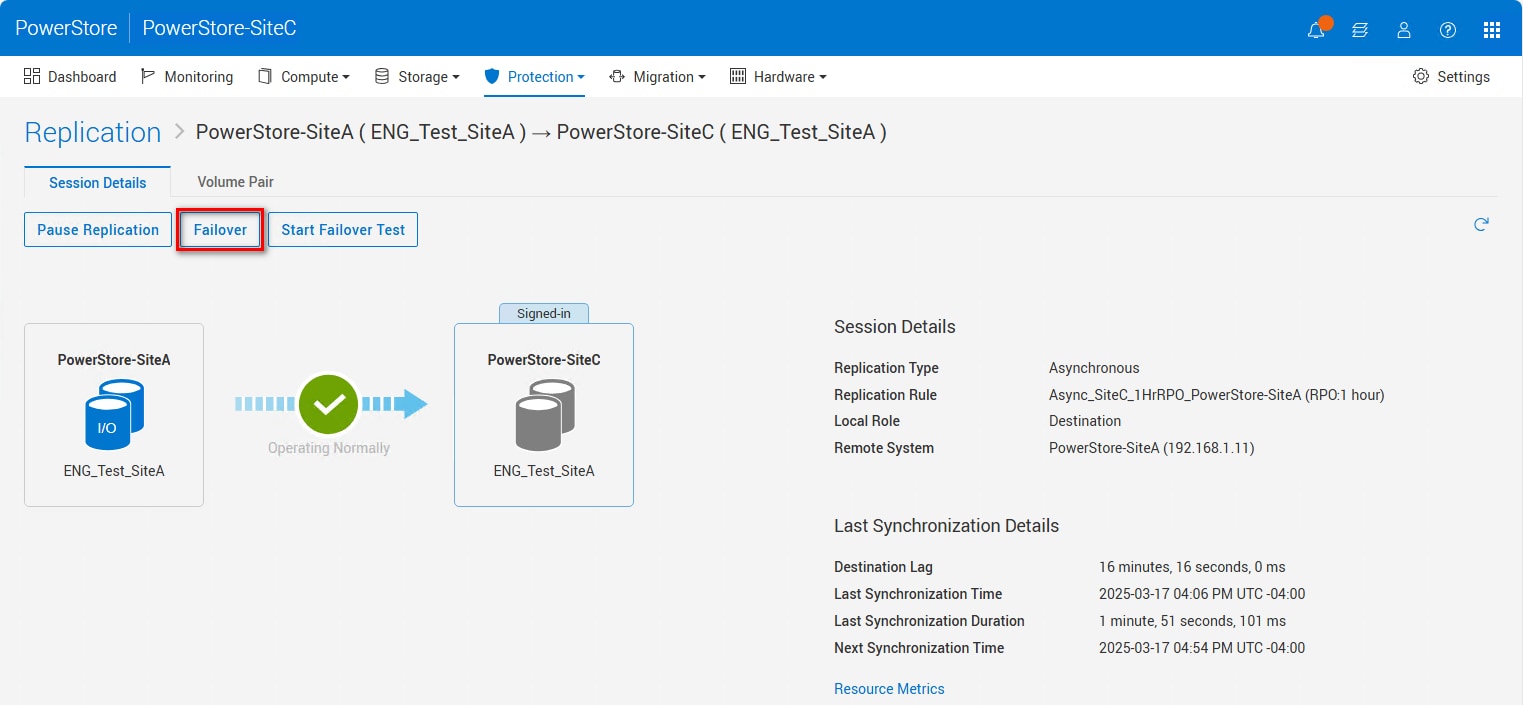The height and width of the screenshot is (705, 1523).
Task: Expand the Protection dropdown arrow
Action: tap(581, 77)
